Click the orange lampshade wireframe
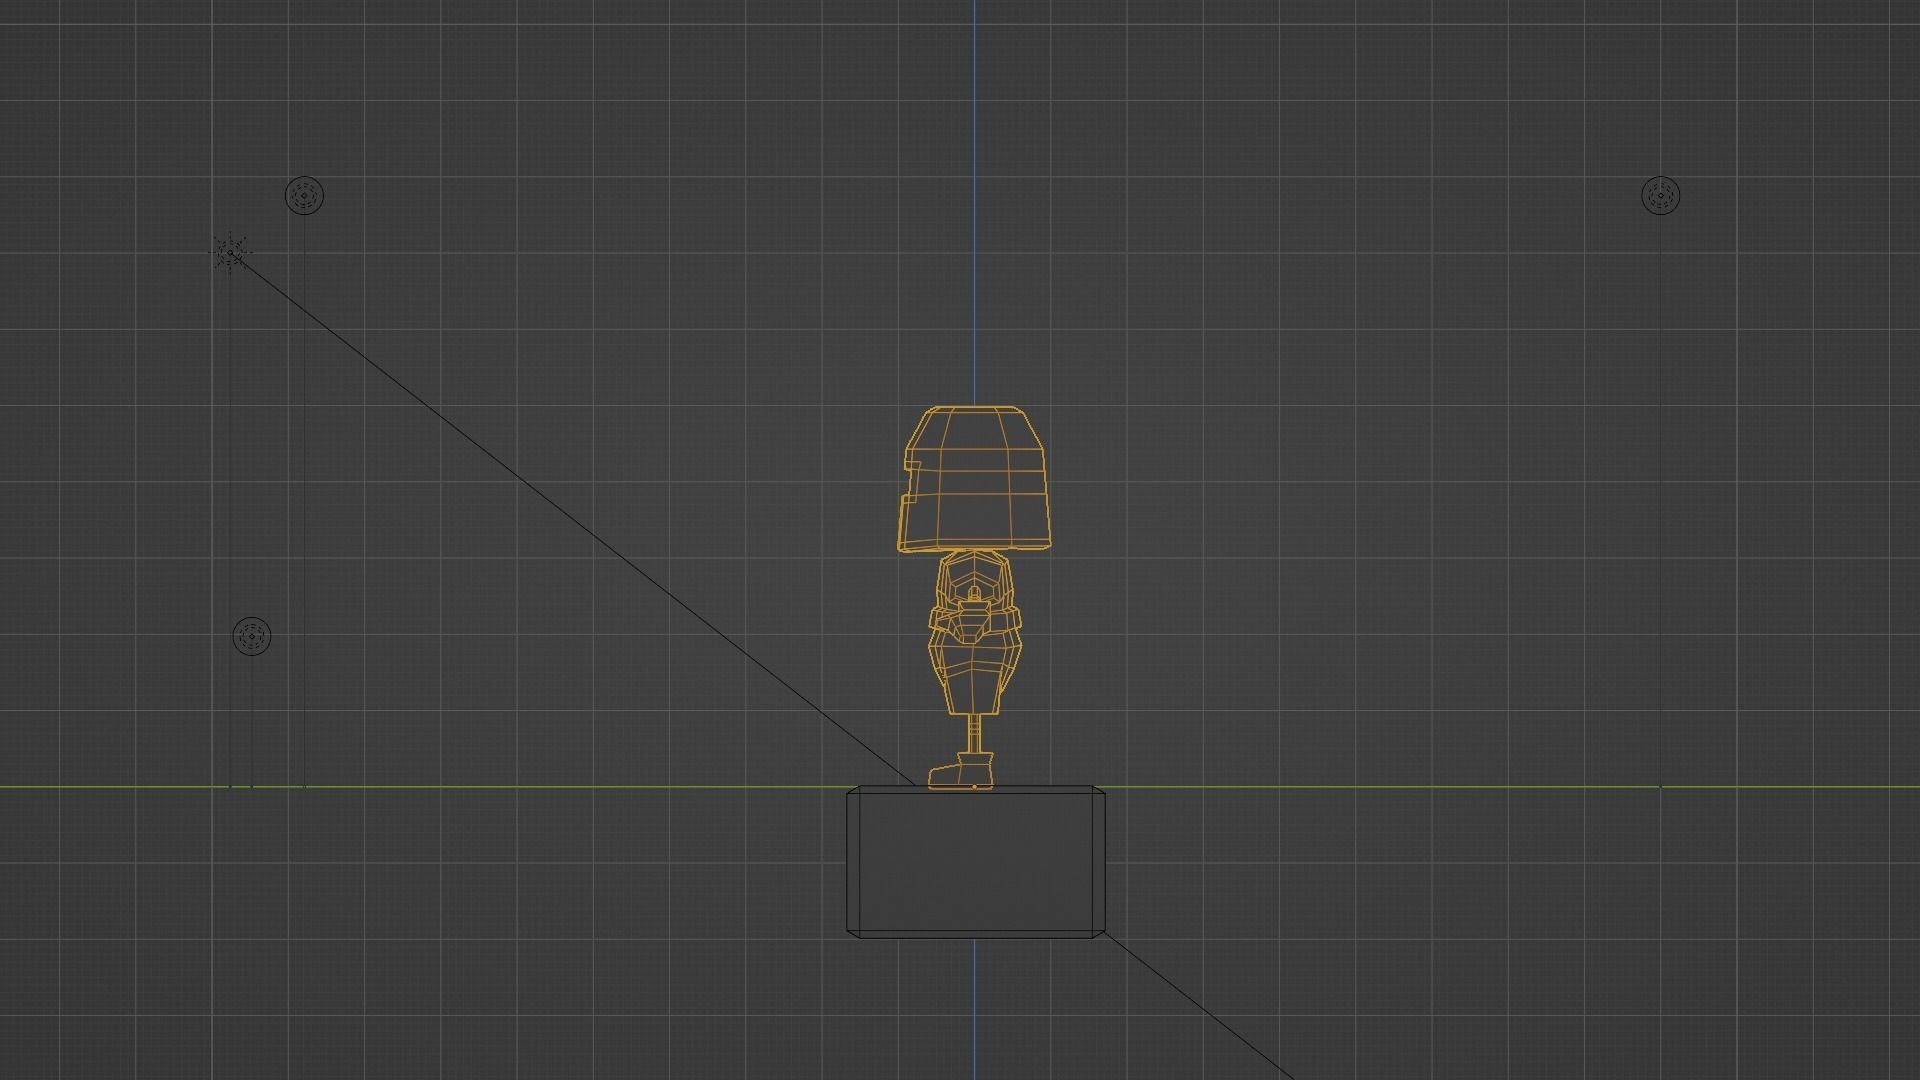The height and width of the screenshot is (1080, 1920). pyautogui.click(x=975, y=479)
